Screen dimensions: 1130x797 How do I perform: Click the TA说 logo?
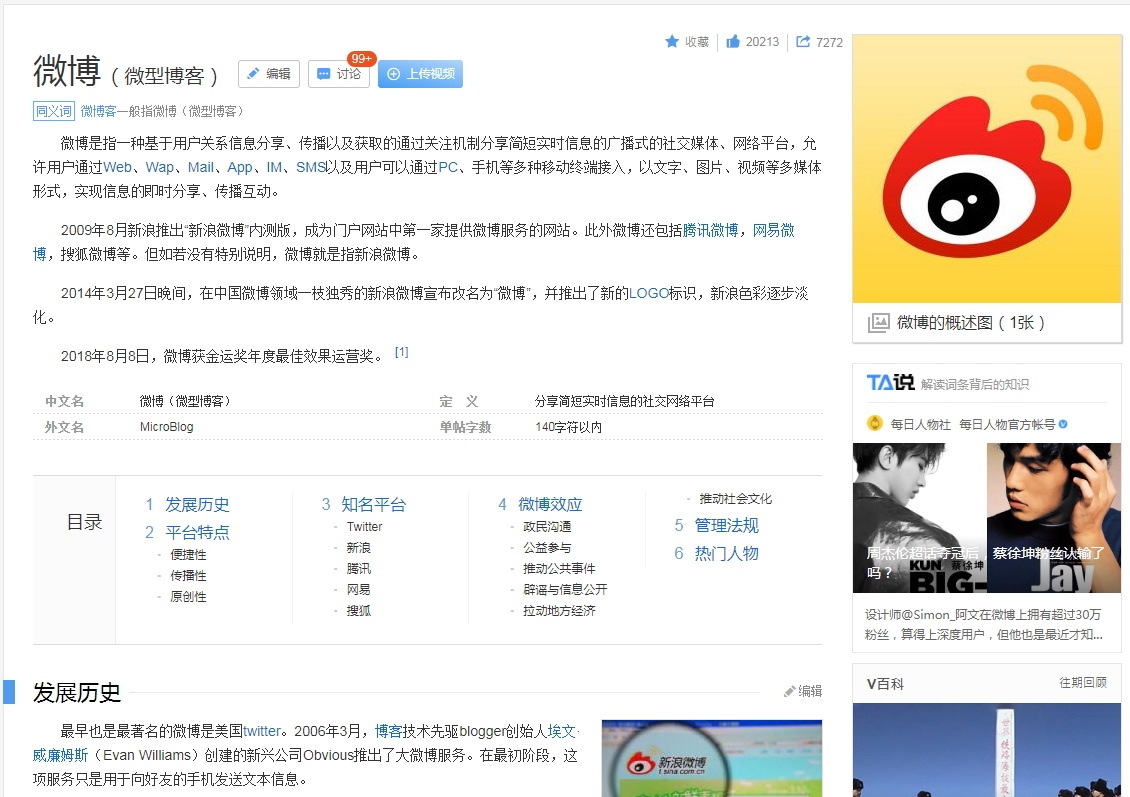coord(890,383)
